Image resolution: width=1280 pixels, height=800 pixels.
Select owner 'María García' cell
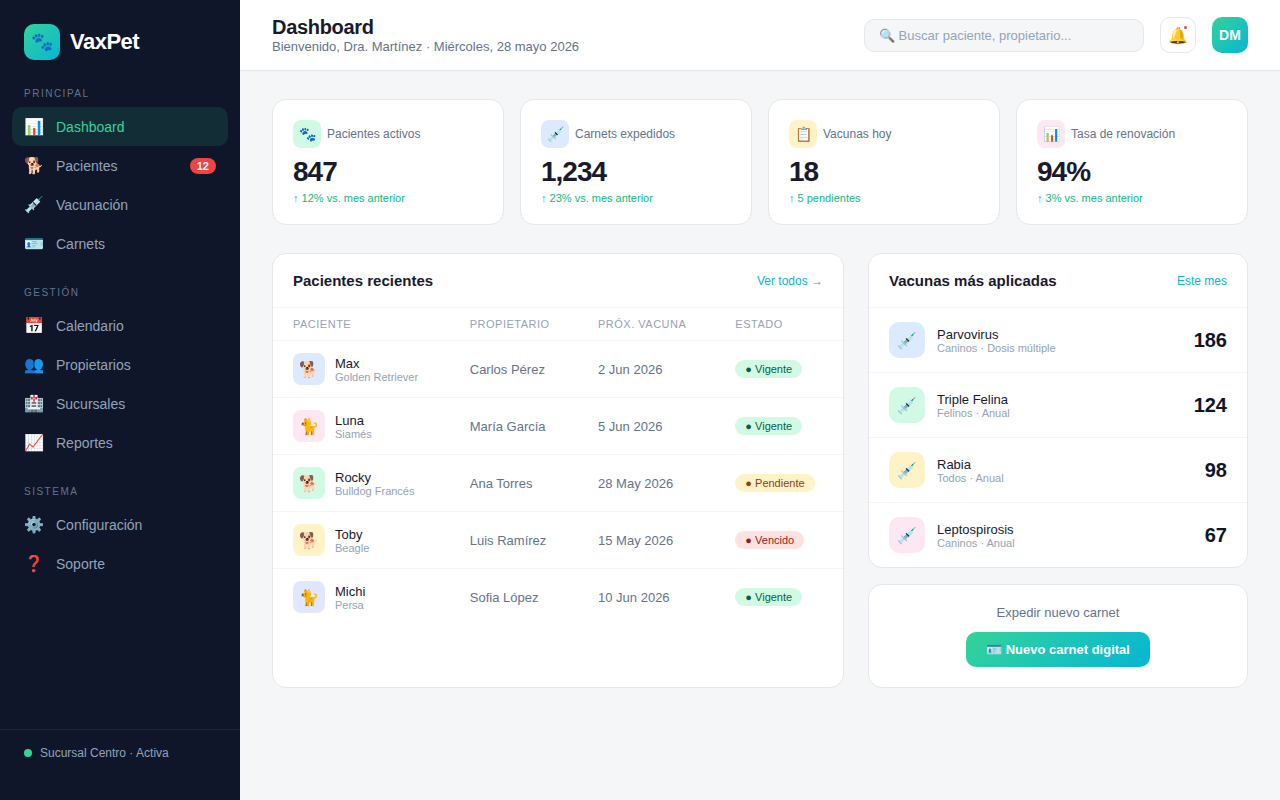pos(508,426)
